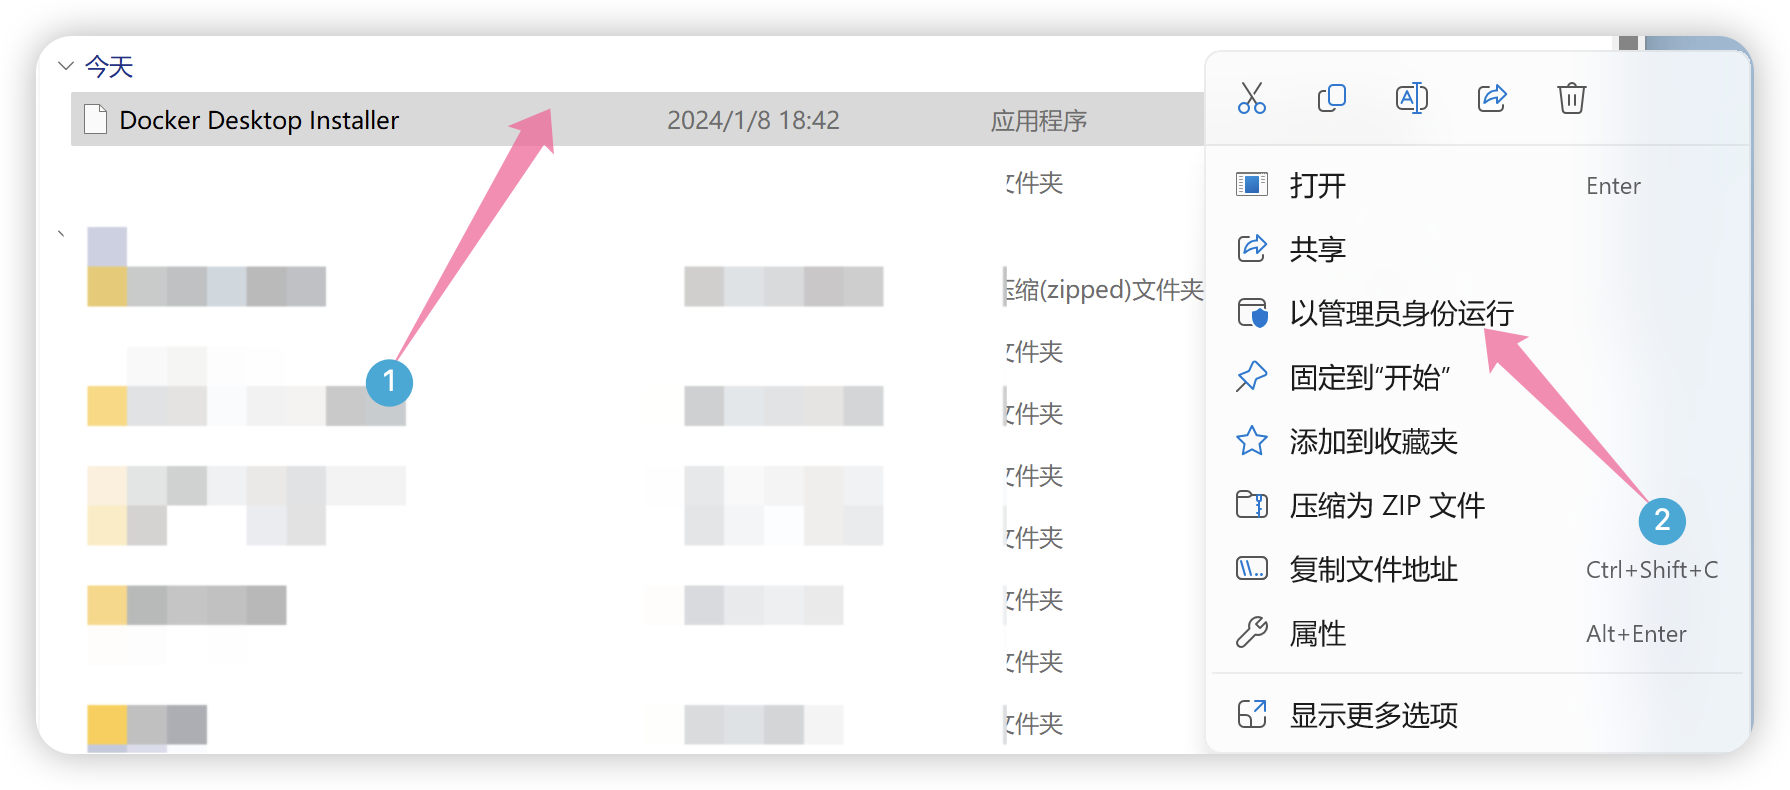The image size is (1790, 790).
Task: Click the Copy icon in context menu
Action: click(1332, 98)
